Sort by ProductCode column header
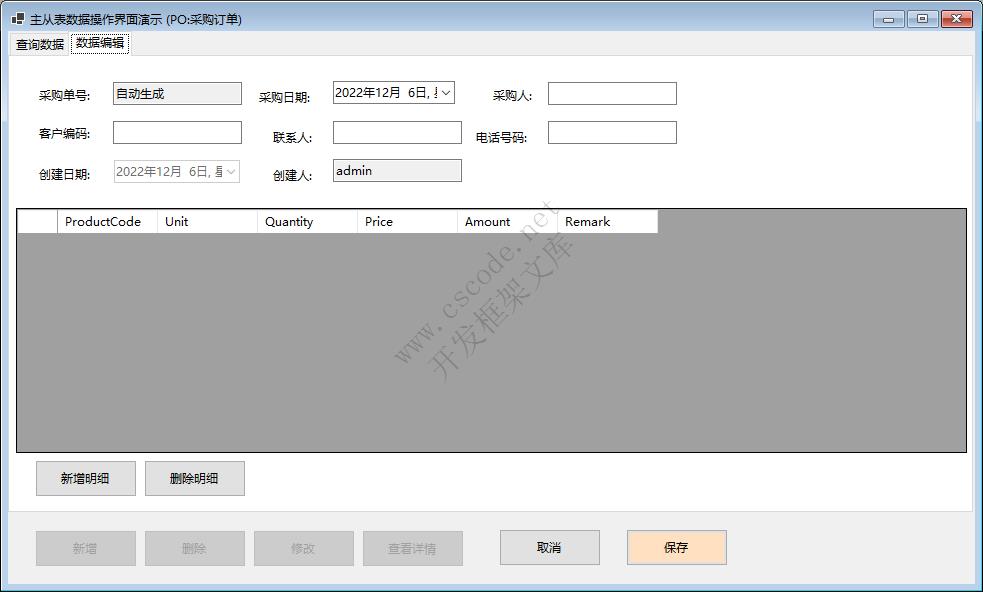The width and height of the screenshot is (983, 592). tap(107, 222)
